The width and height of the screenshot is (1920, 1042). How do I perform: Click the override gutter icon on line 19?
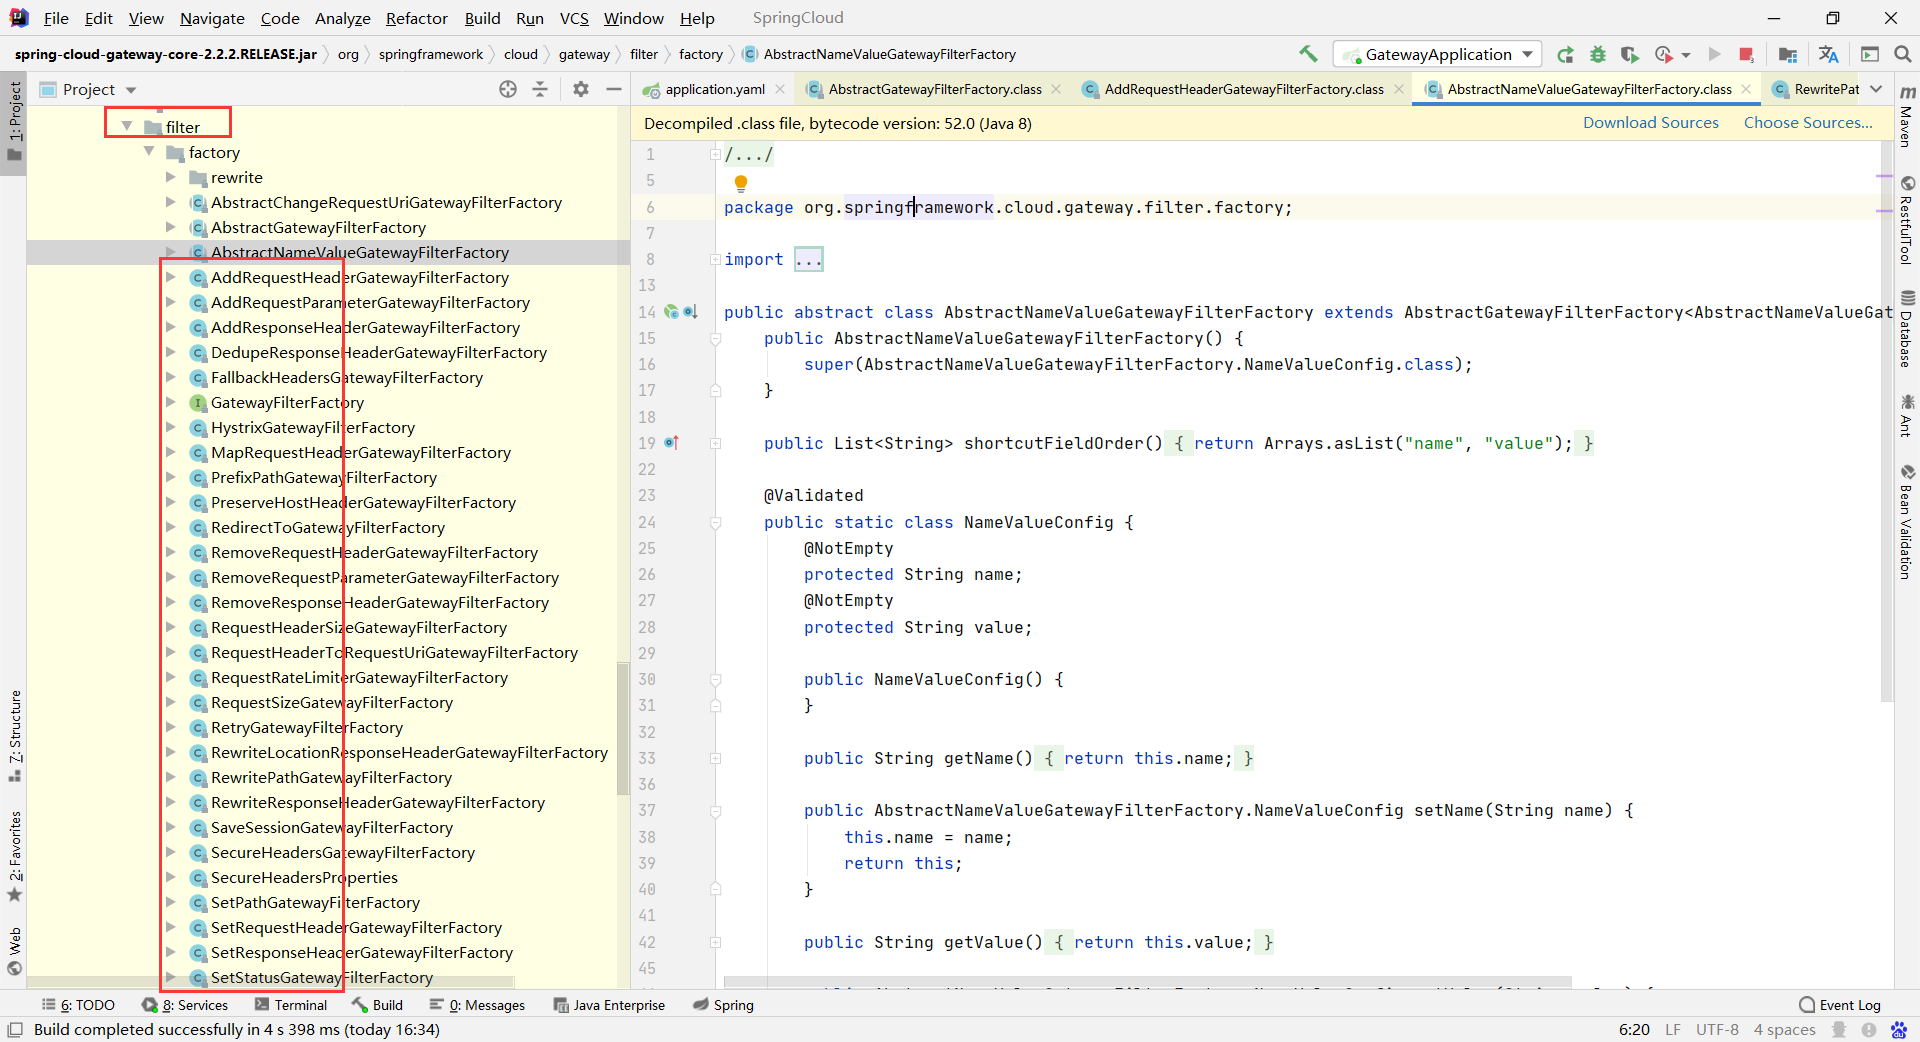[x=671, y=443]
